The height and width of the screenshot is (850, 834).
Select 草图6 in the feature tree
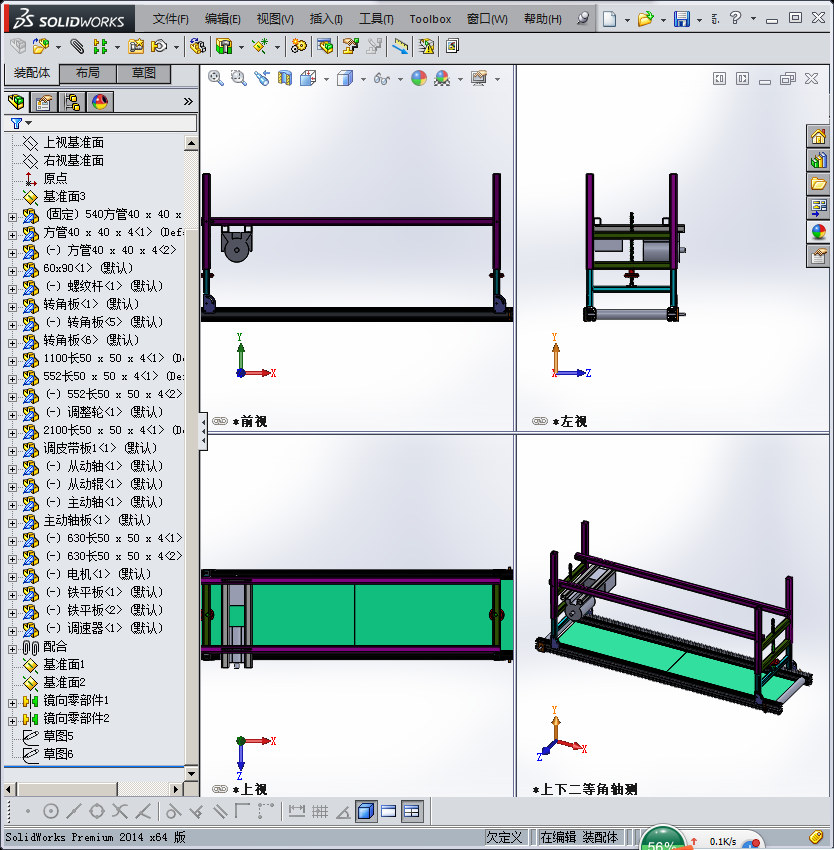(x=58, y=754)
